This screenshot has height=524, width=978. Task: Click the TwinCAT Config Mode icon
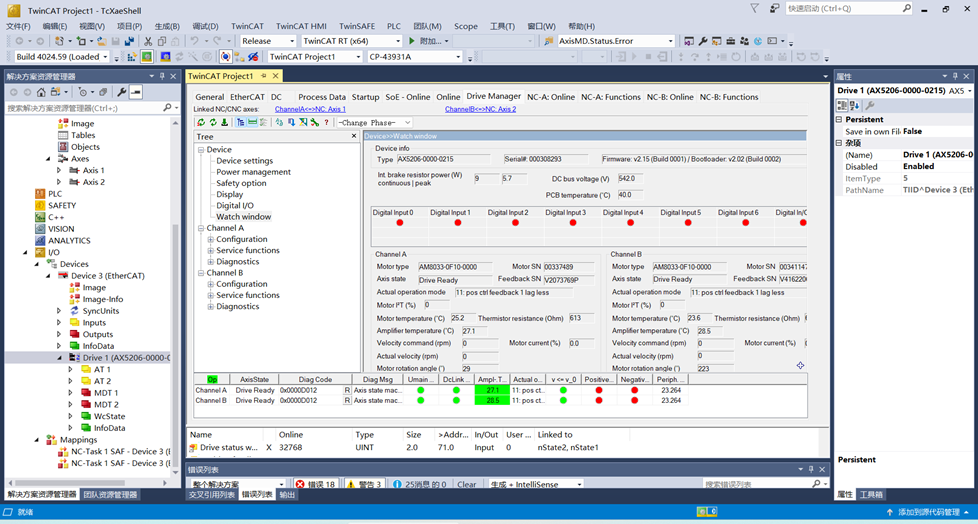[165, 57]
